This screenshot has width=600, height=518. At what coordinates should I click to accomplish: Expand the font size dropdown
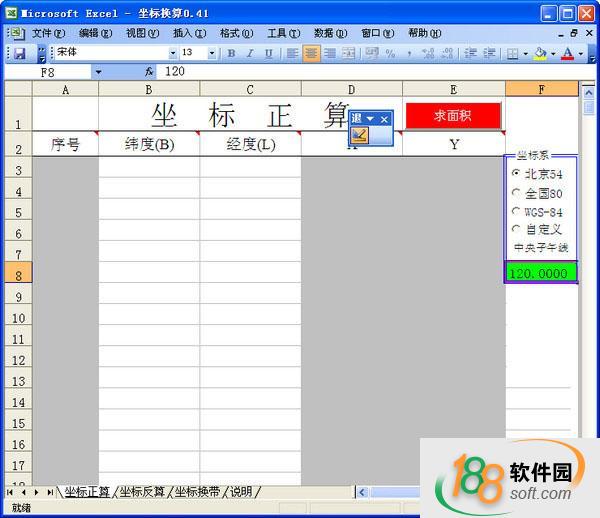click(213, 53)
